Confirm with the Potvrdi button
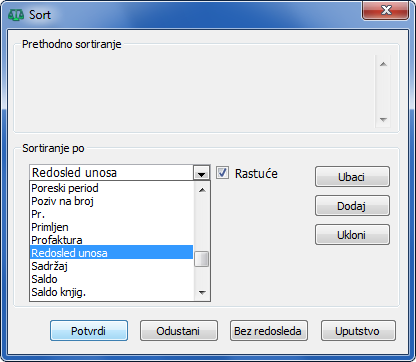 point(89,331)
